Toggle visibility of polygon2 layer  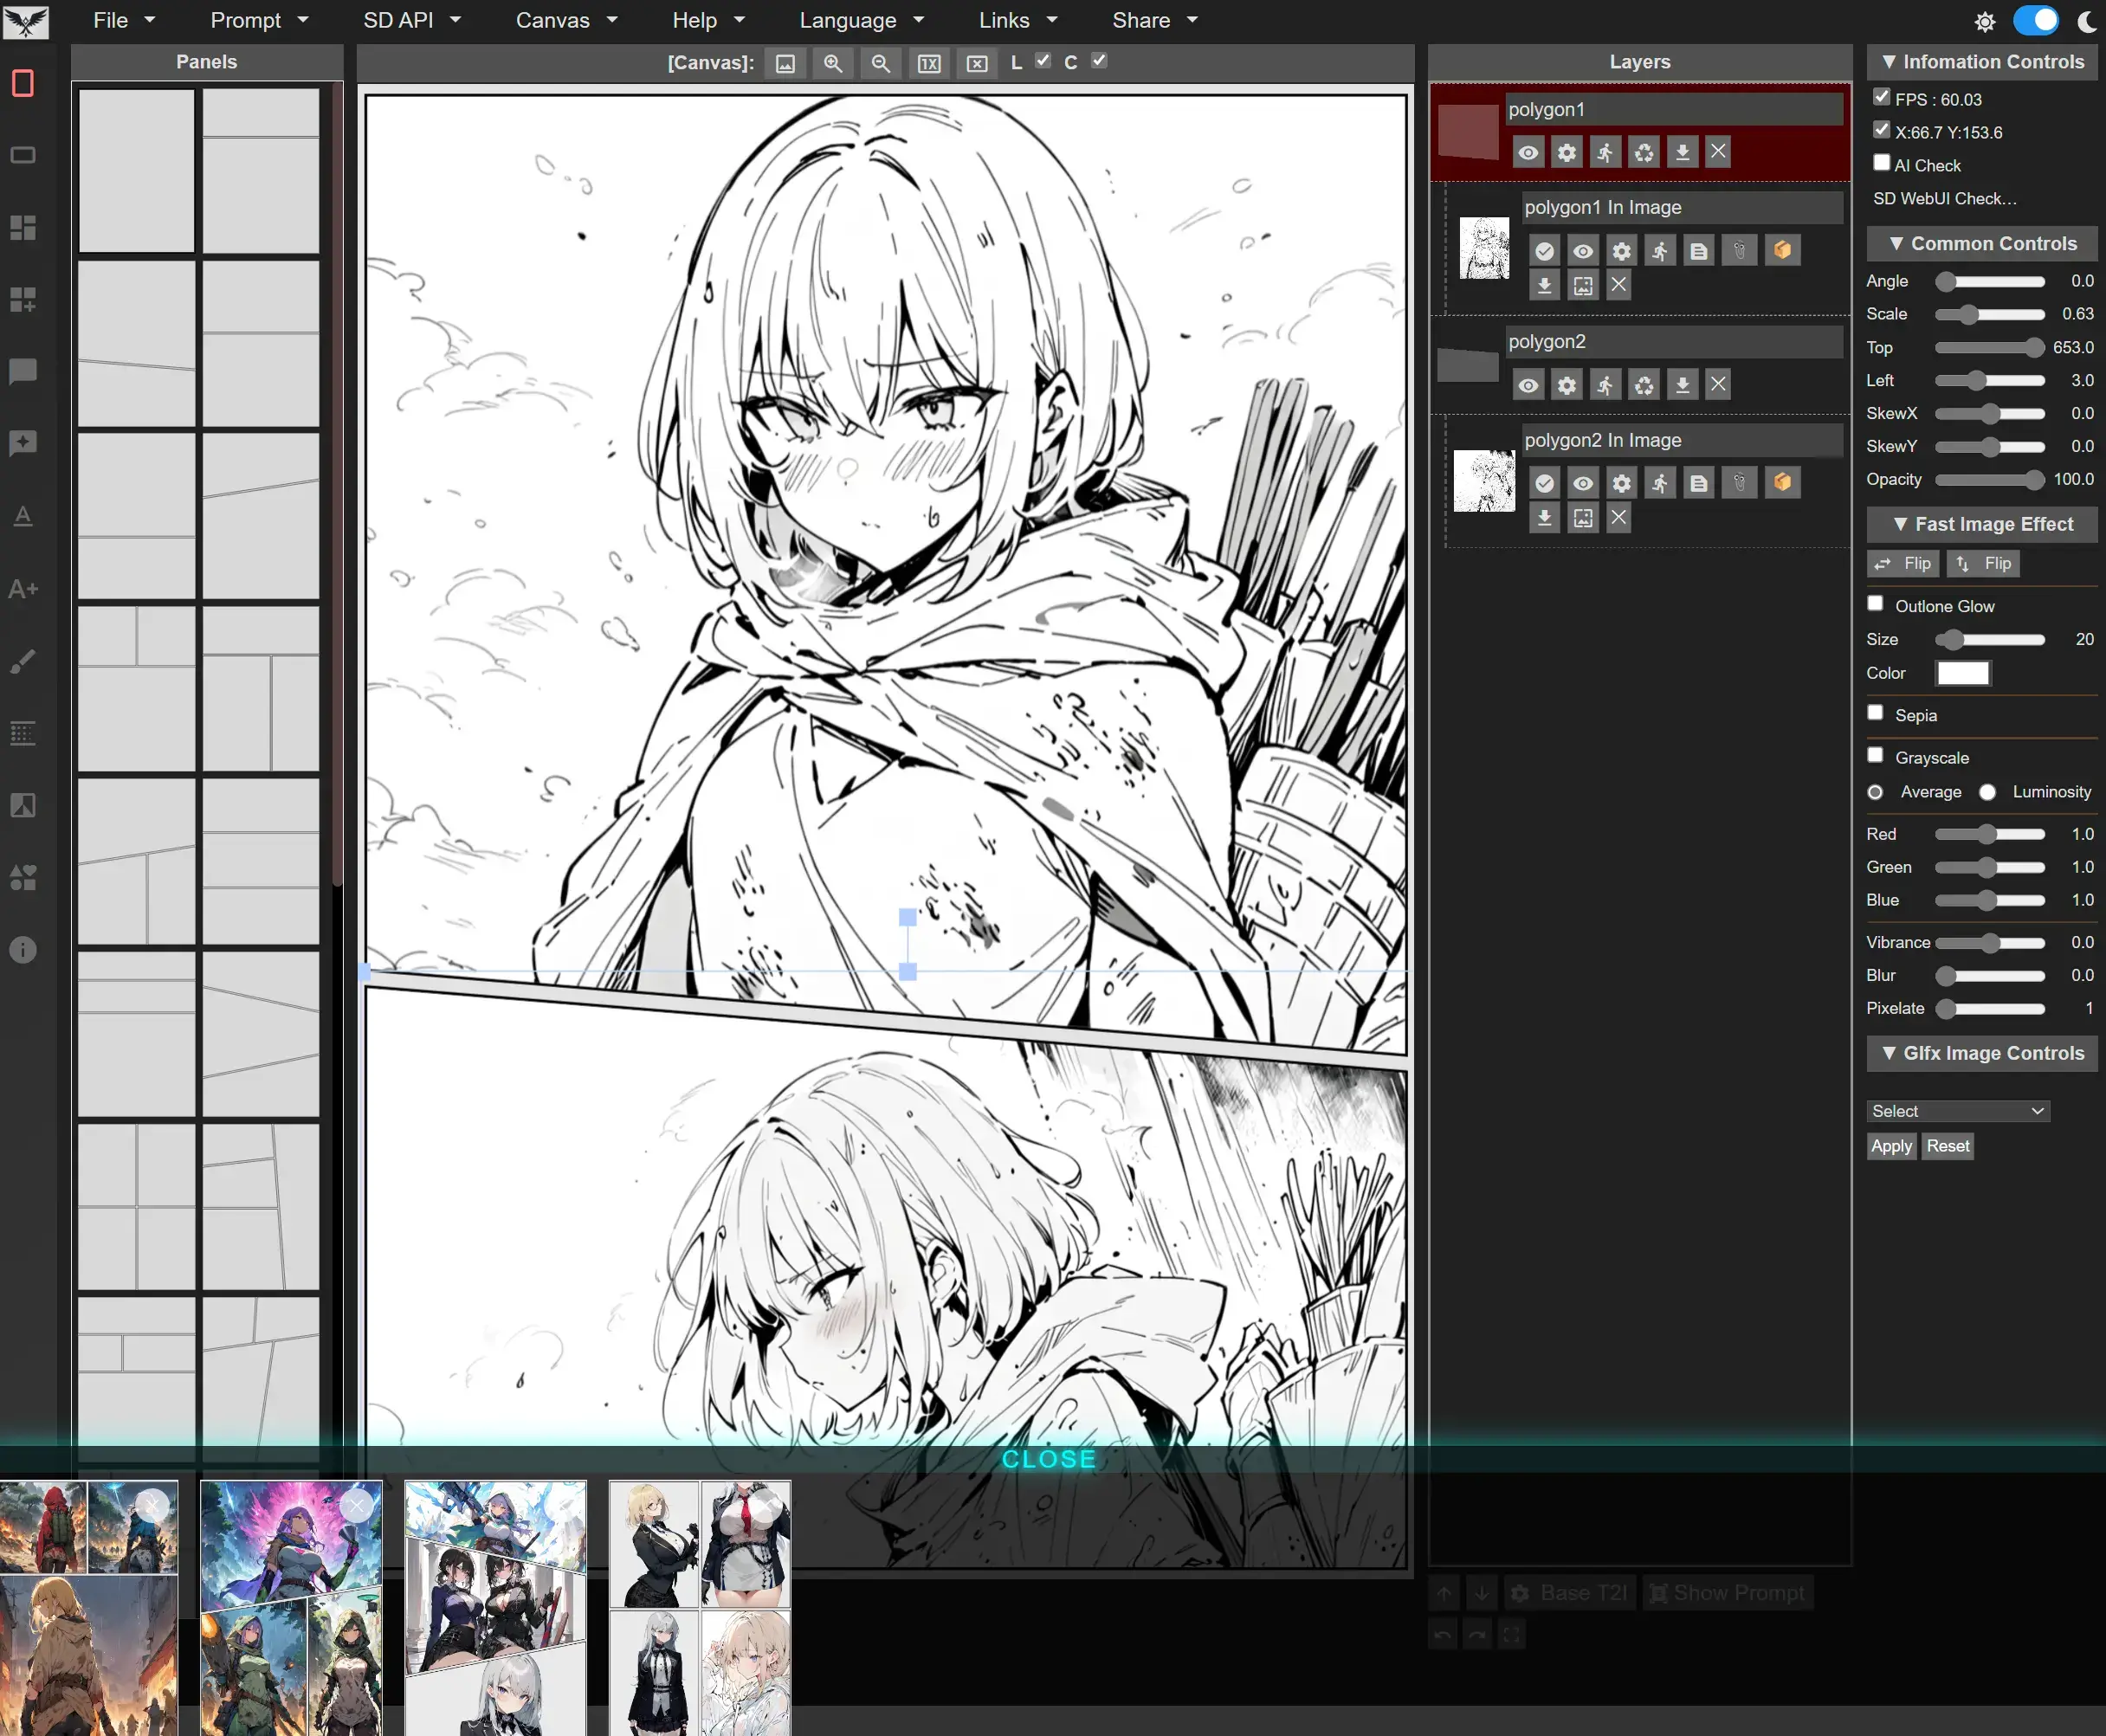click(1528, 384)
